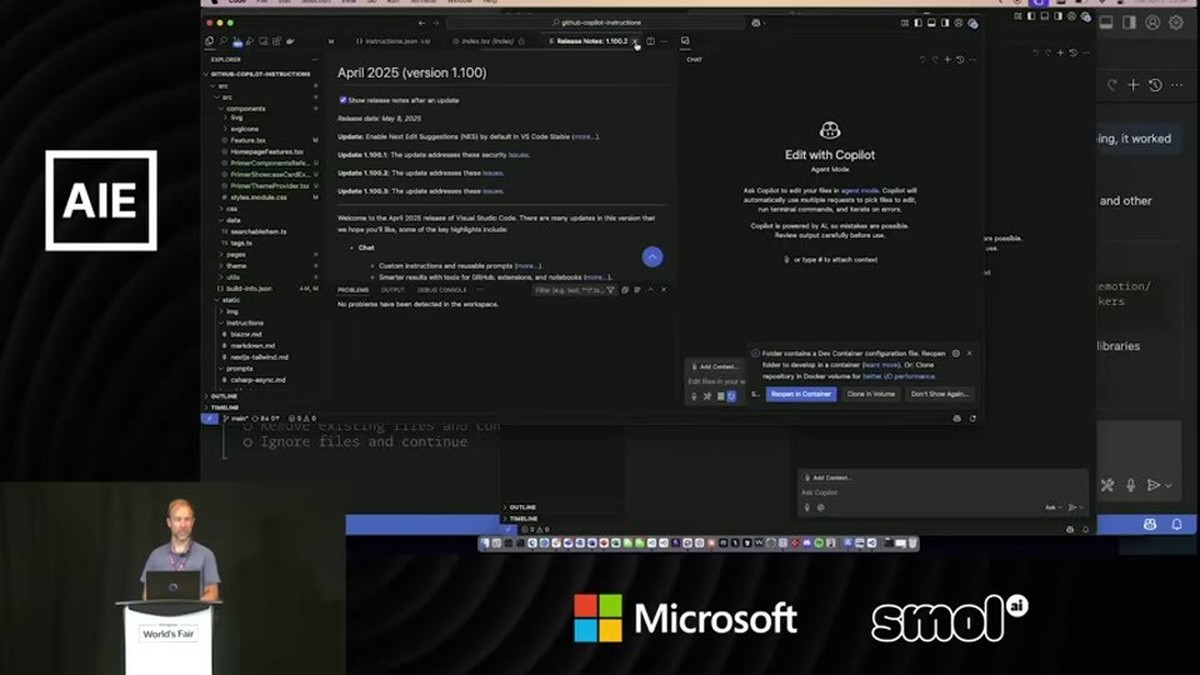Click the Clone in Volume button
Image resolution: width=1200 pixels, height=675 pixels.
[x=871, y=394]
